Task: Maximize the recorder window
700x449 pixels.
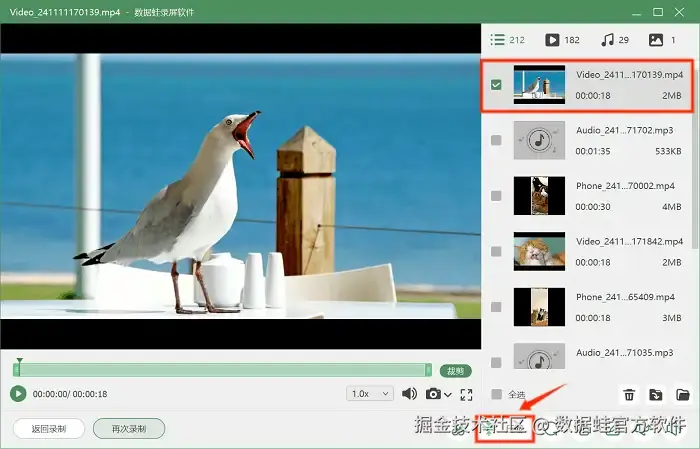Action: click(658, 12)
